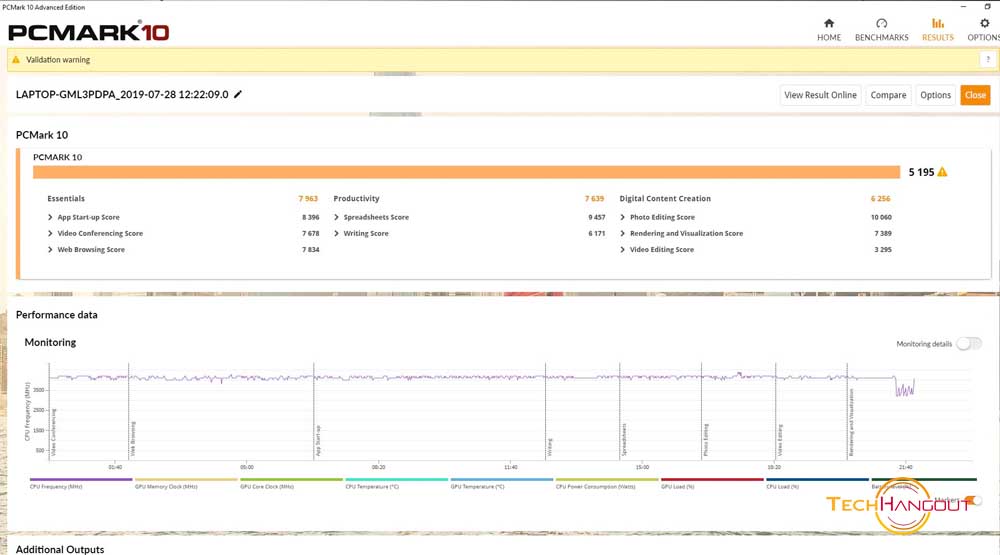Click the PCMark 10 logo
Screen dimensions: 1000x555
(89, 31)
